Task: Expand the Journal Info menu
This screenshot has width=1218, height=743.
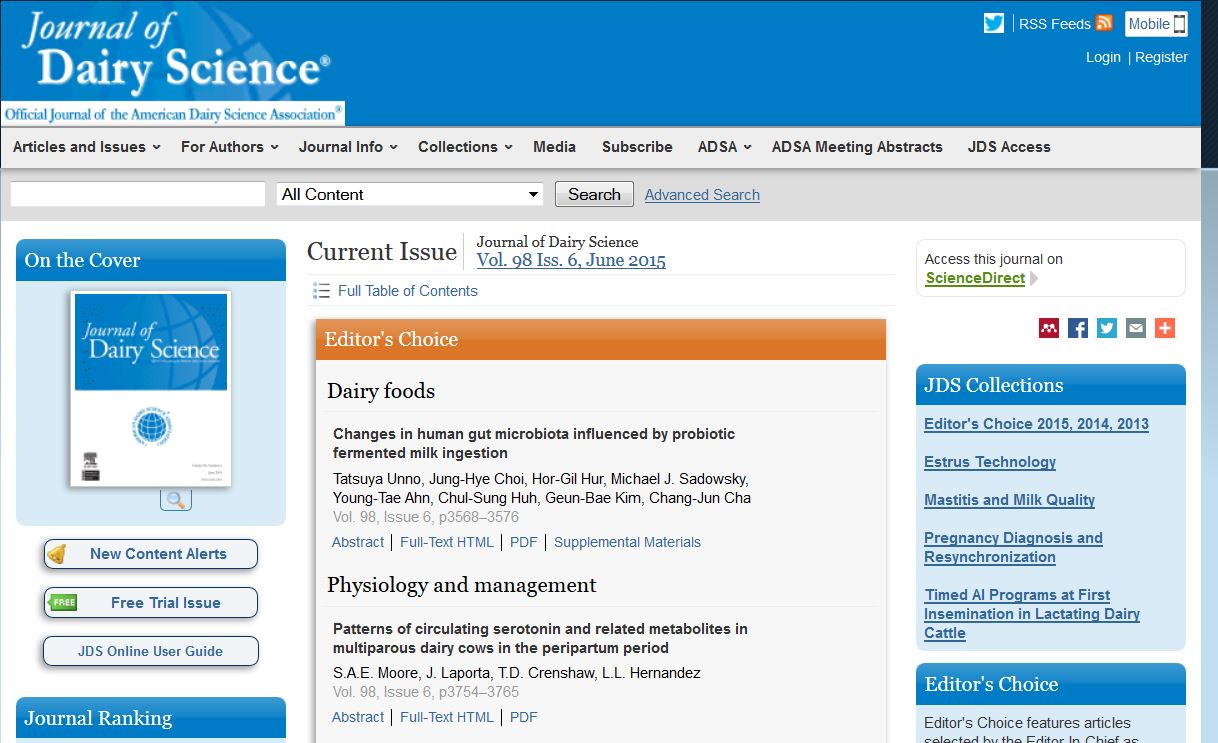Action: [348, 147]
